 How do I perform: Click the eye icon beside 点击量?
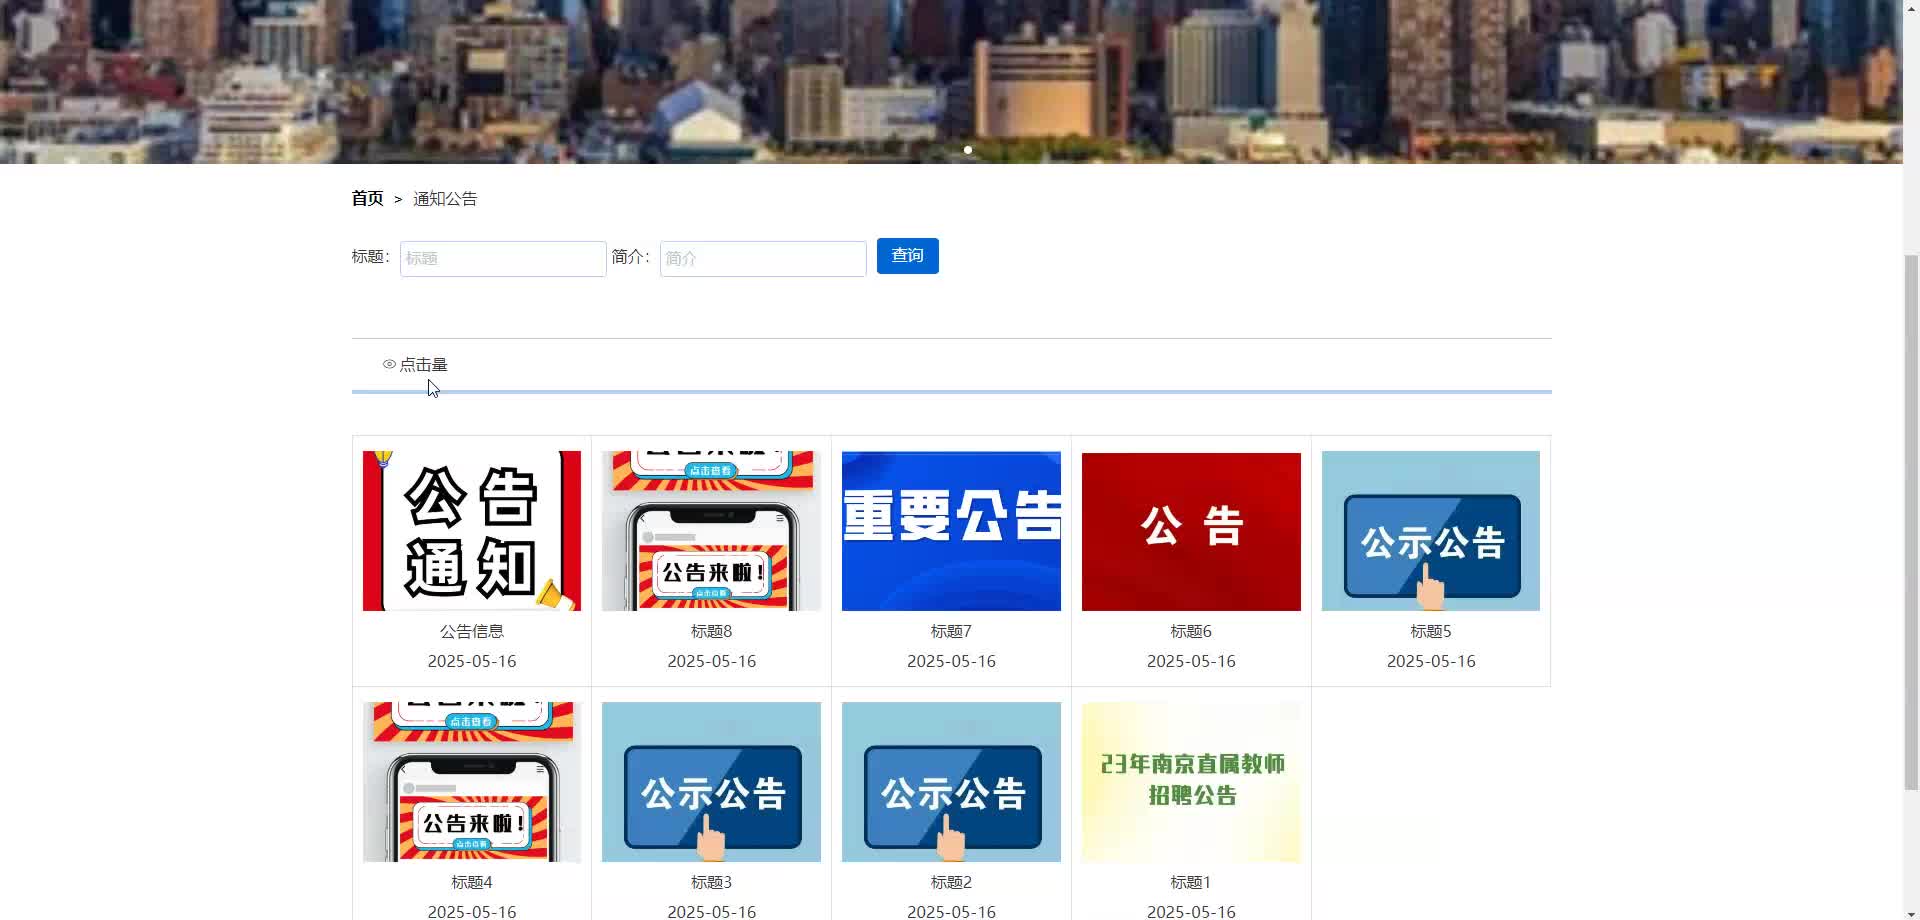pos(389,364)
